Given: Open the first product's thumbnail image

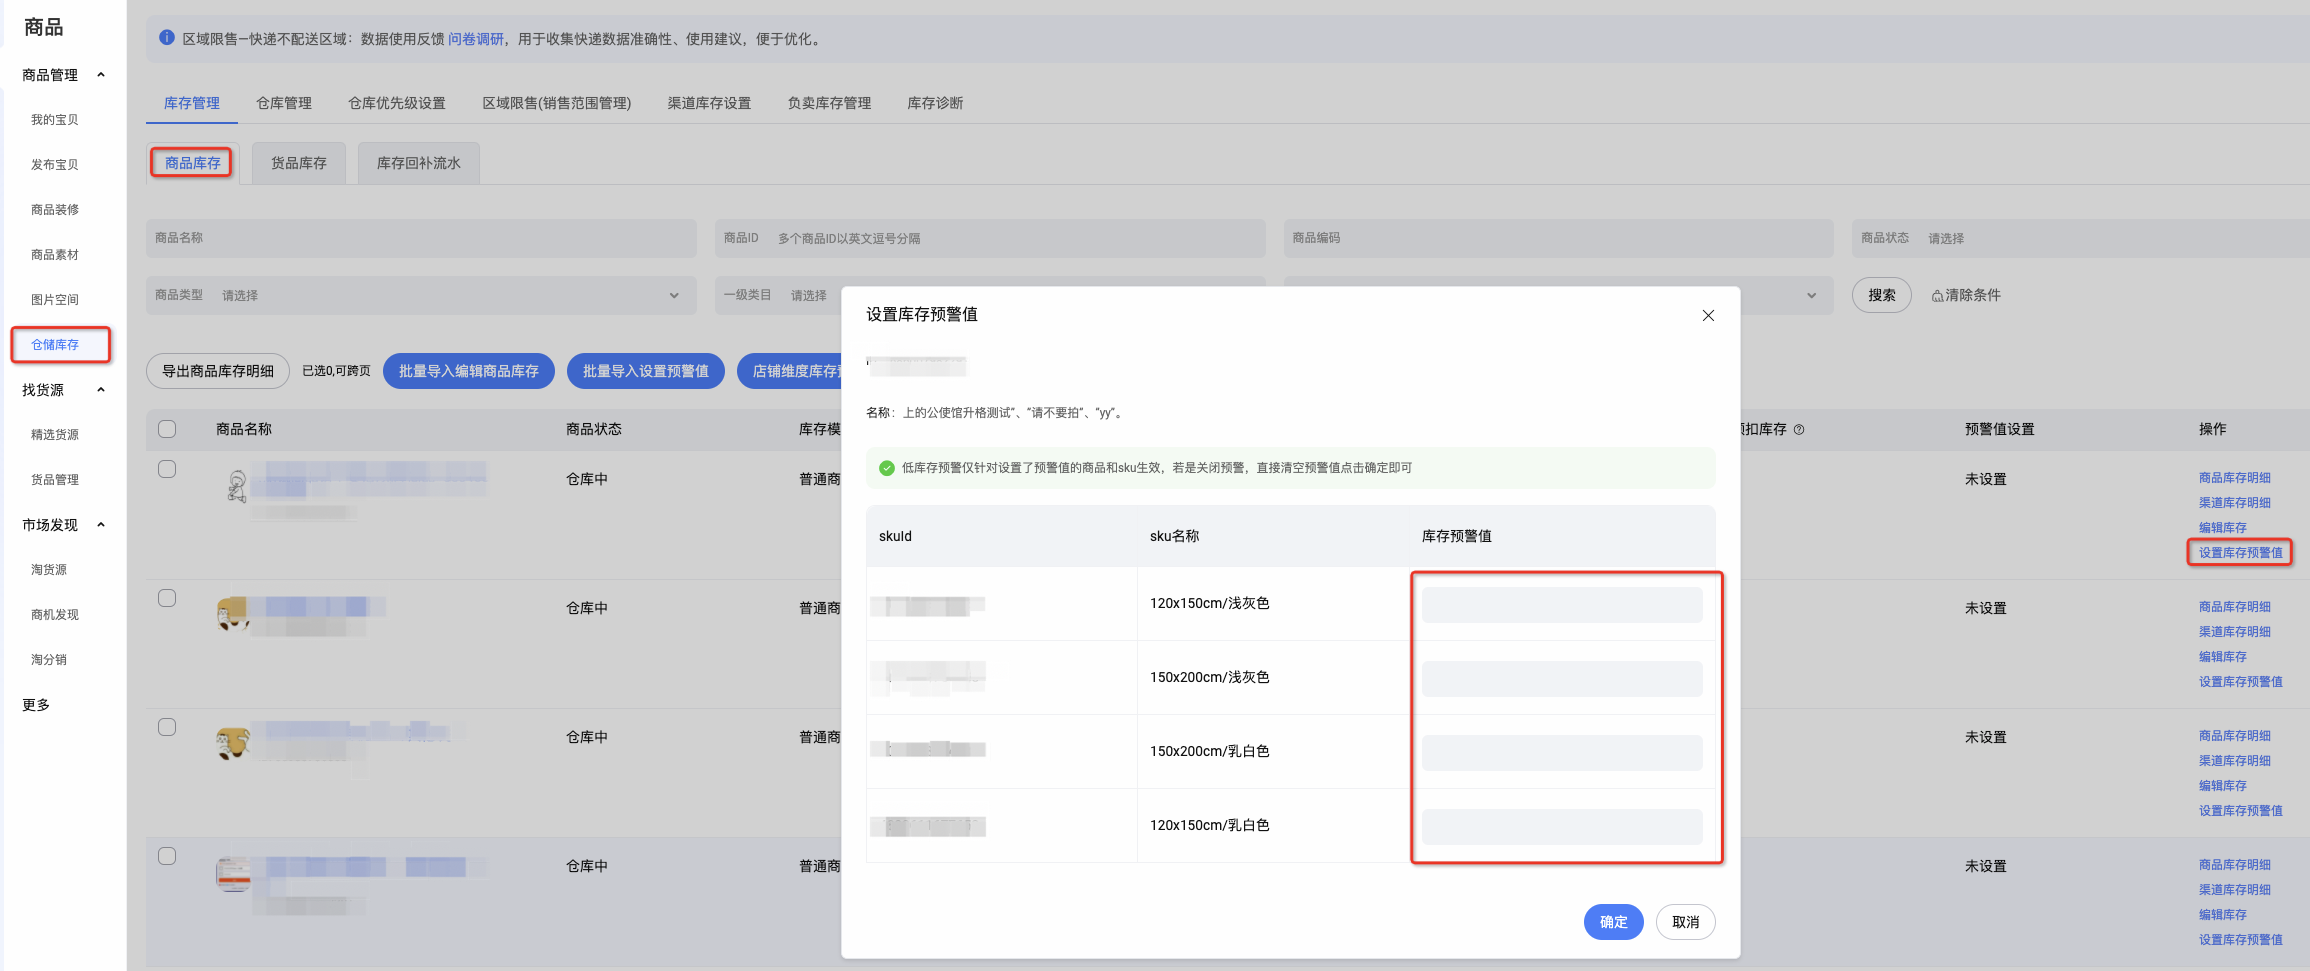Looking at the screenshot, I should click(x=236, y=486).
